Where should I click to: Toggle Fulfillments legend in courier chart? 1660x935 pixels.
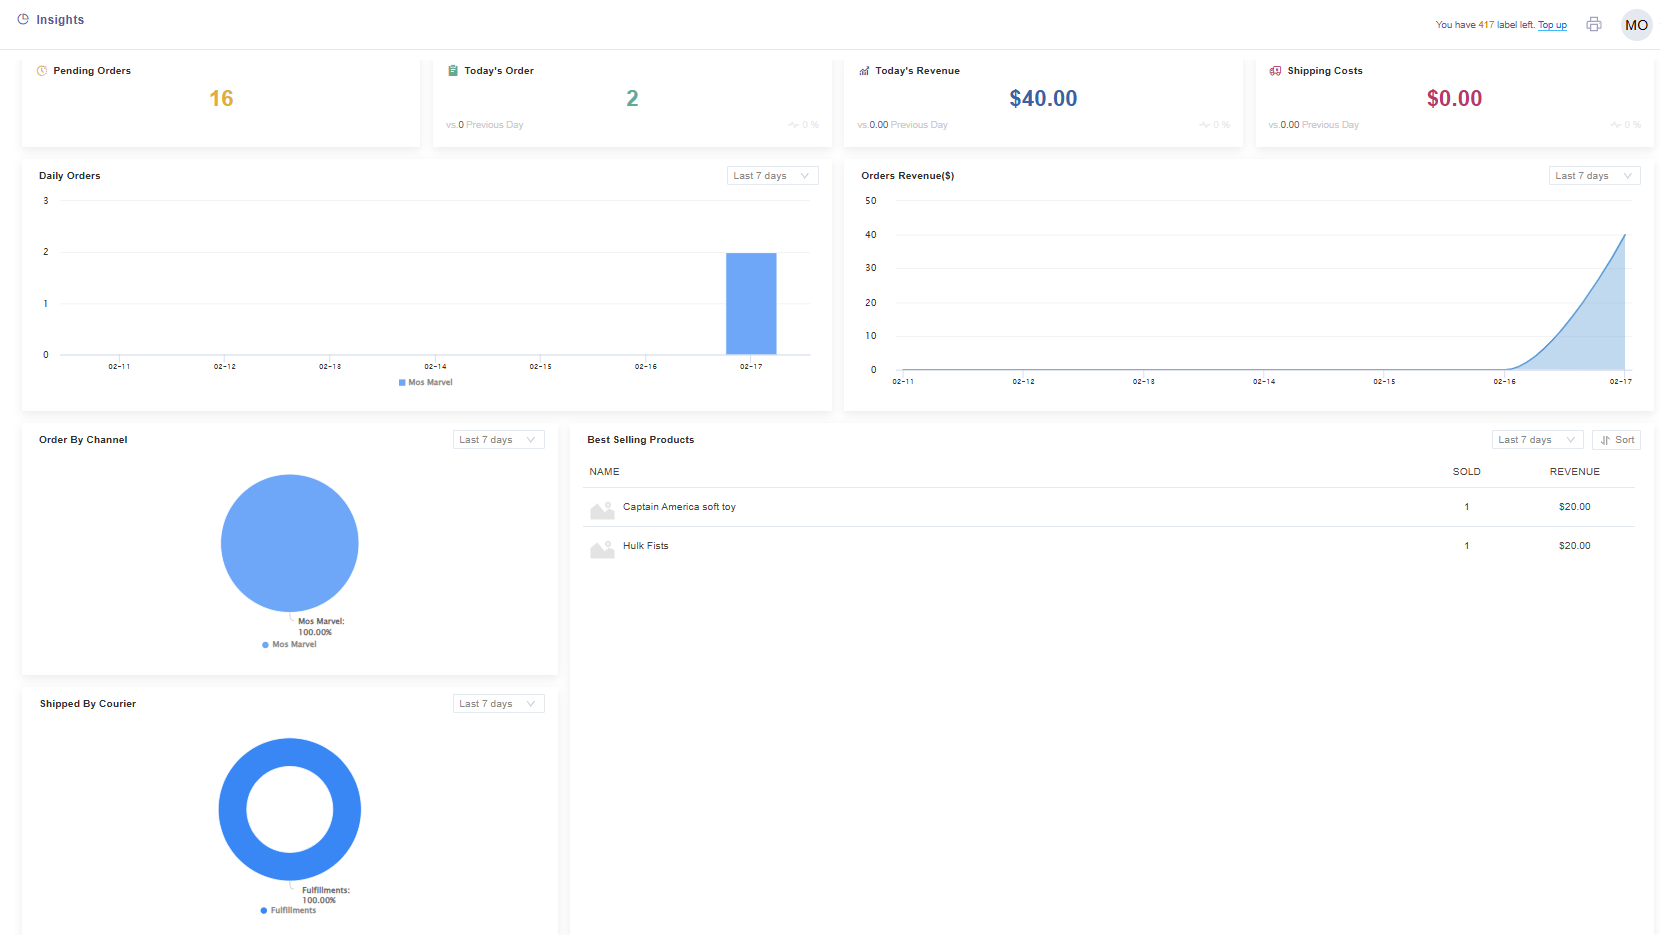[x=288, y=911]
